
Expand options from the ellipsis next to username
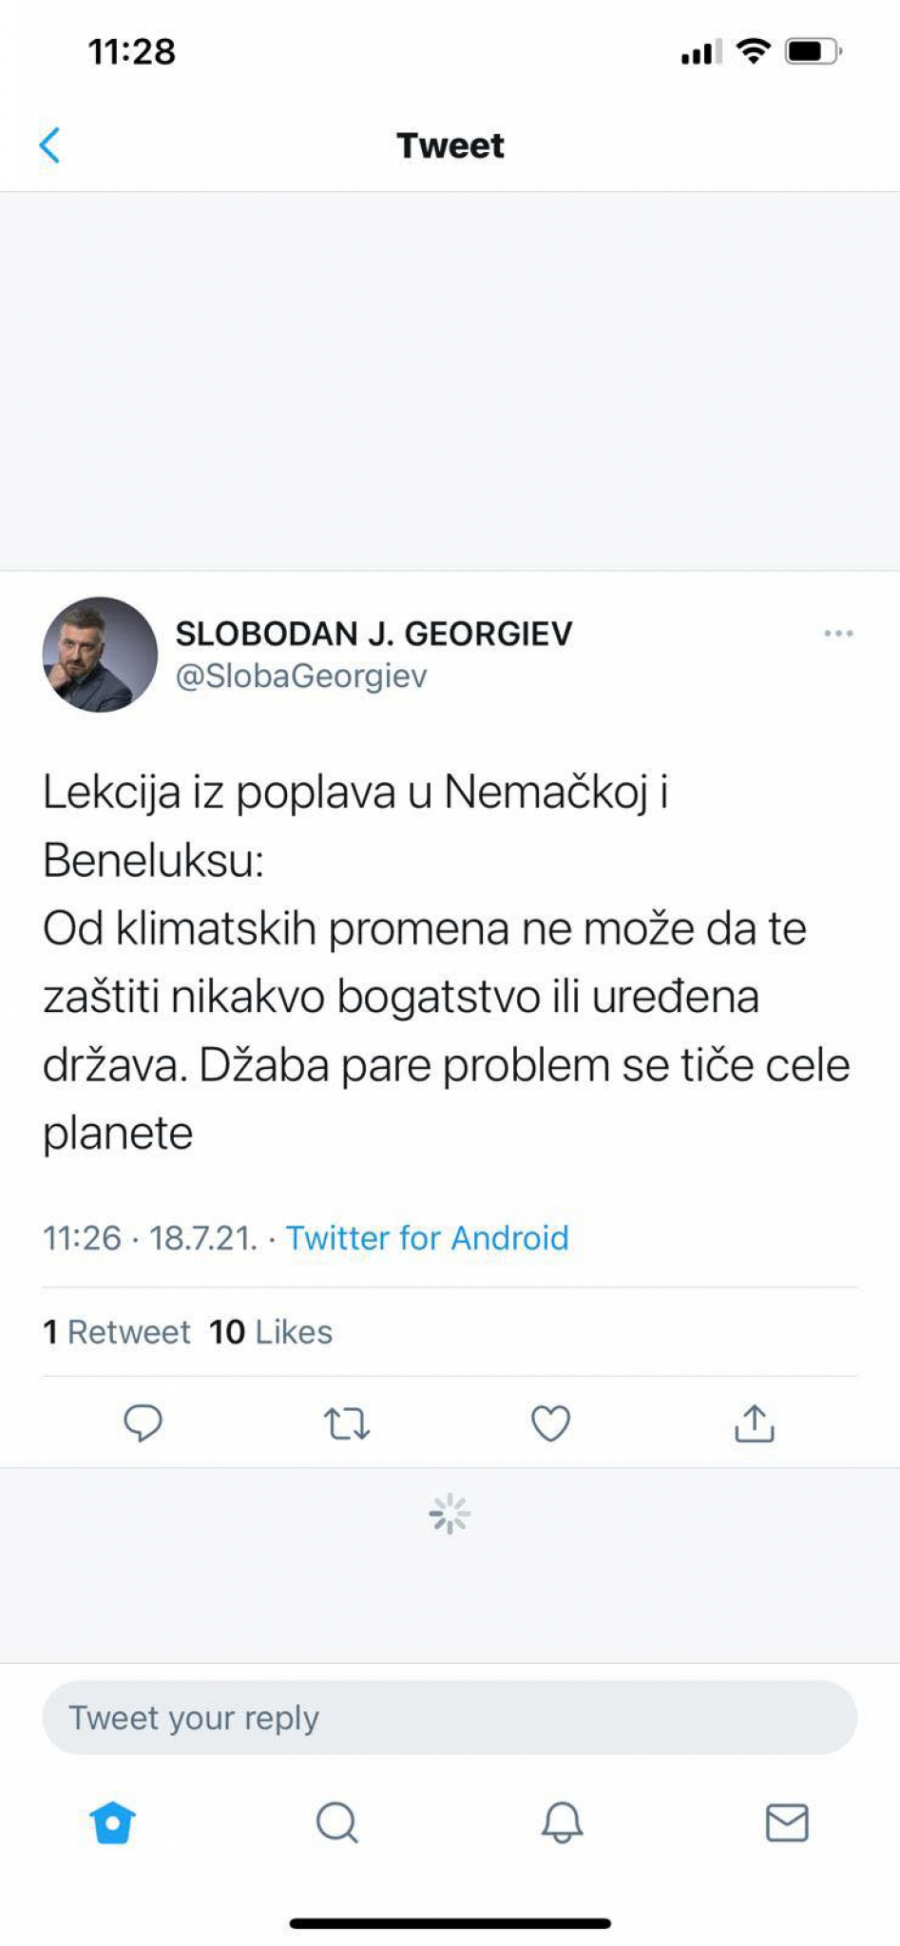(x=839, y=632)
